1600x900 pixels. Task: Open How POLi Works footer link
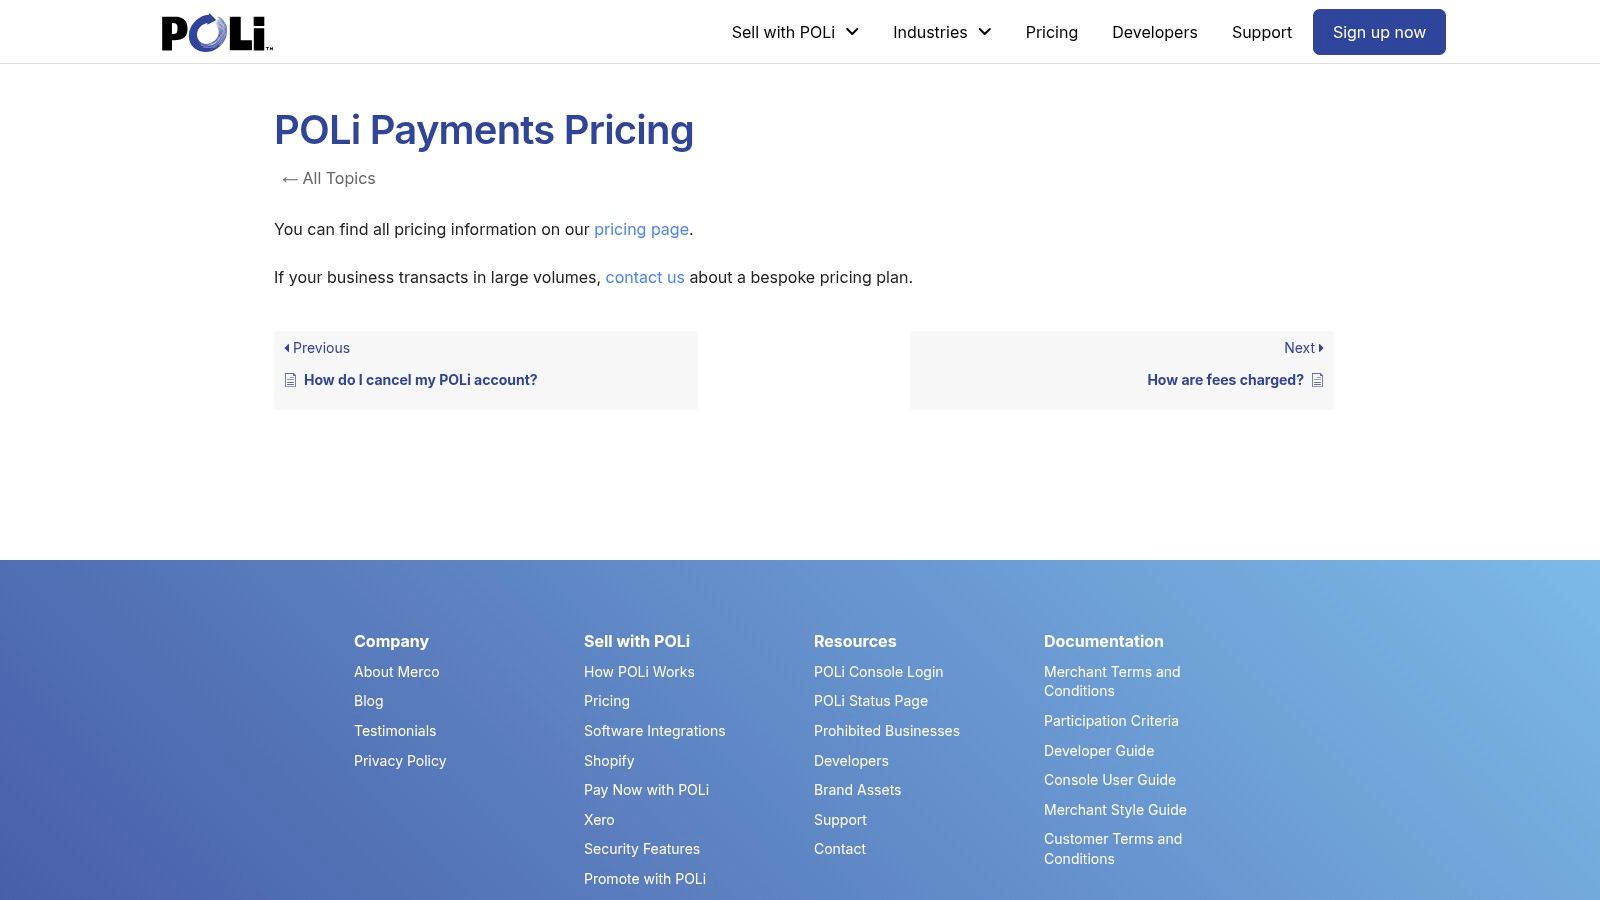tap(639, 672)
